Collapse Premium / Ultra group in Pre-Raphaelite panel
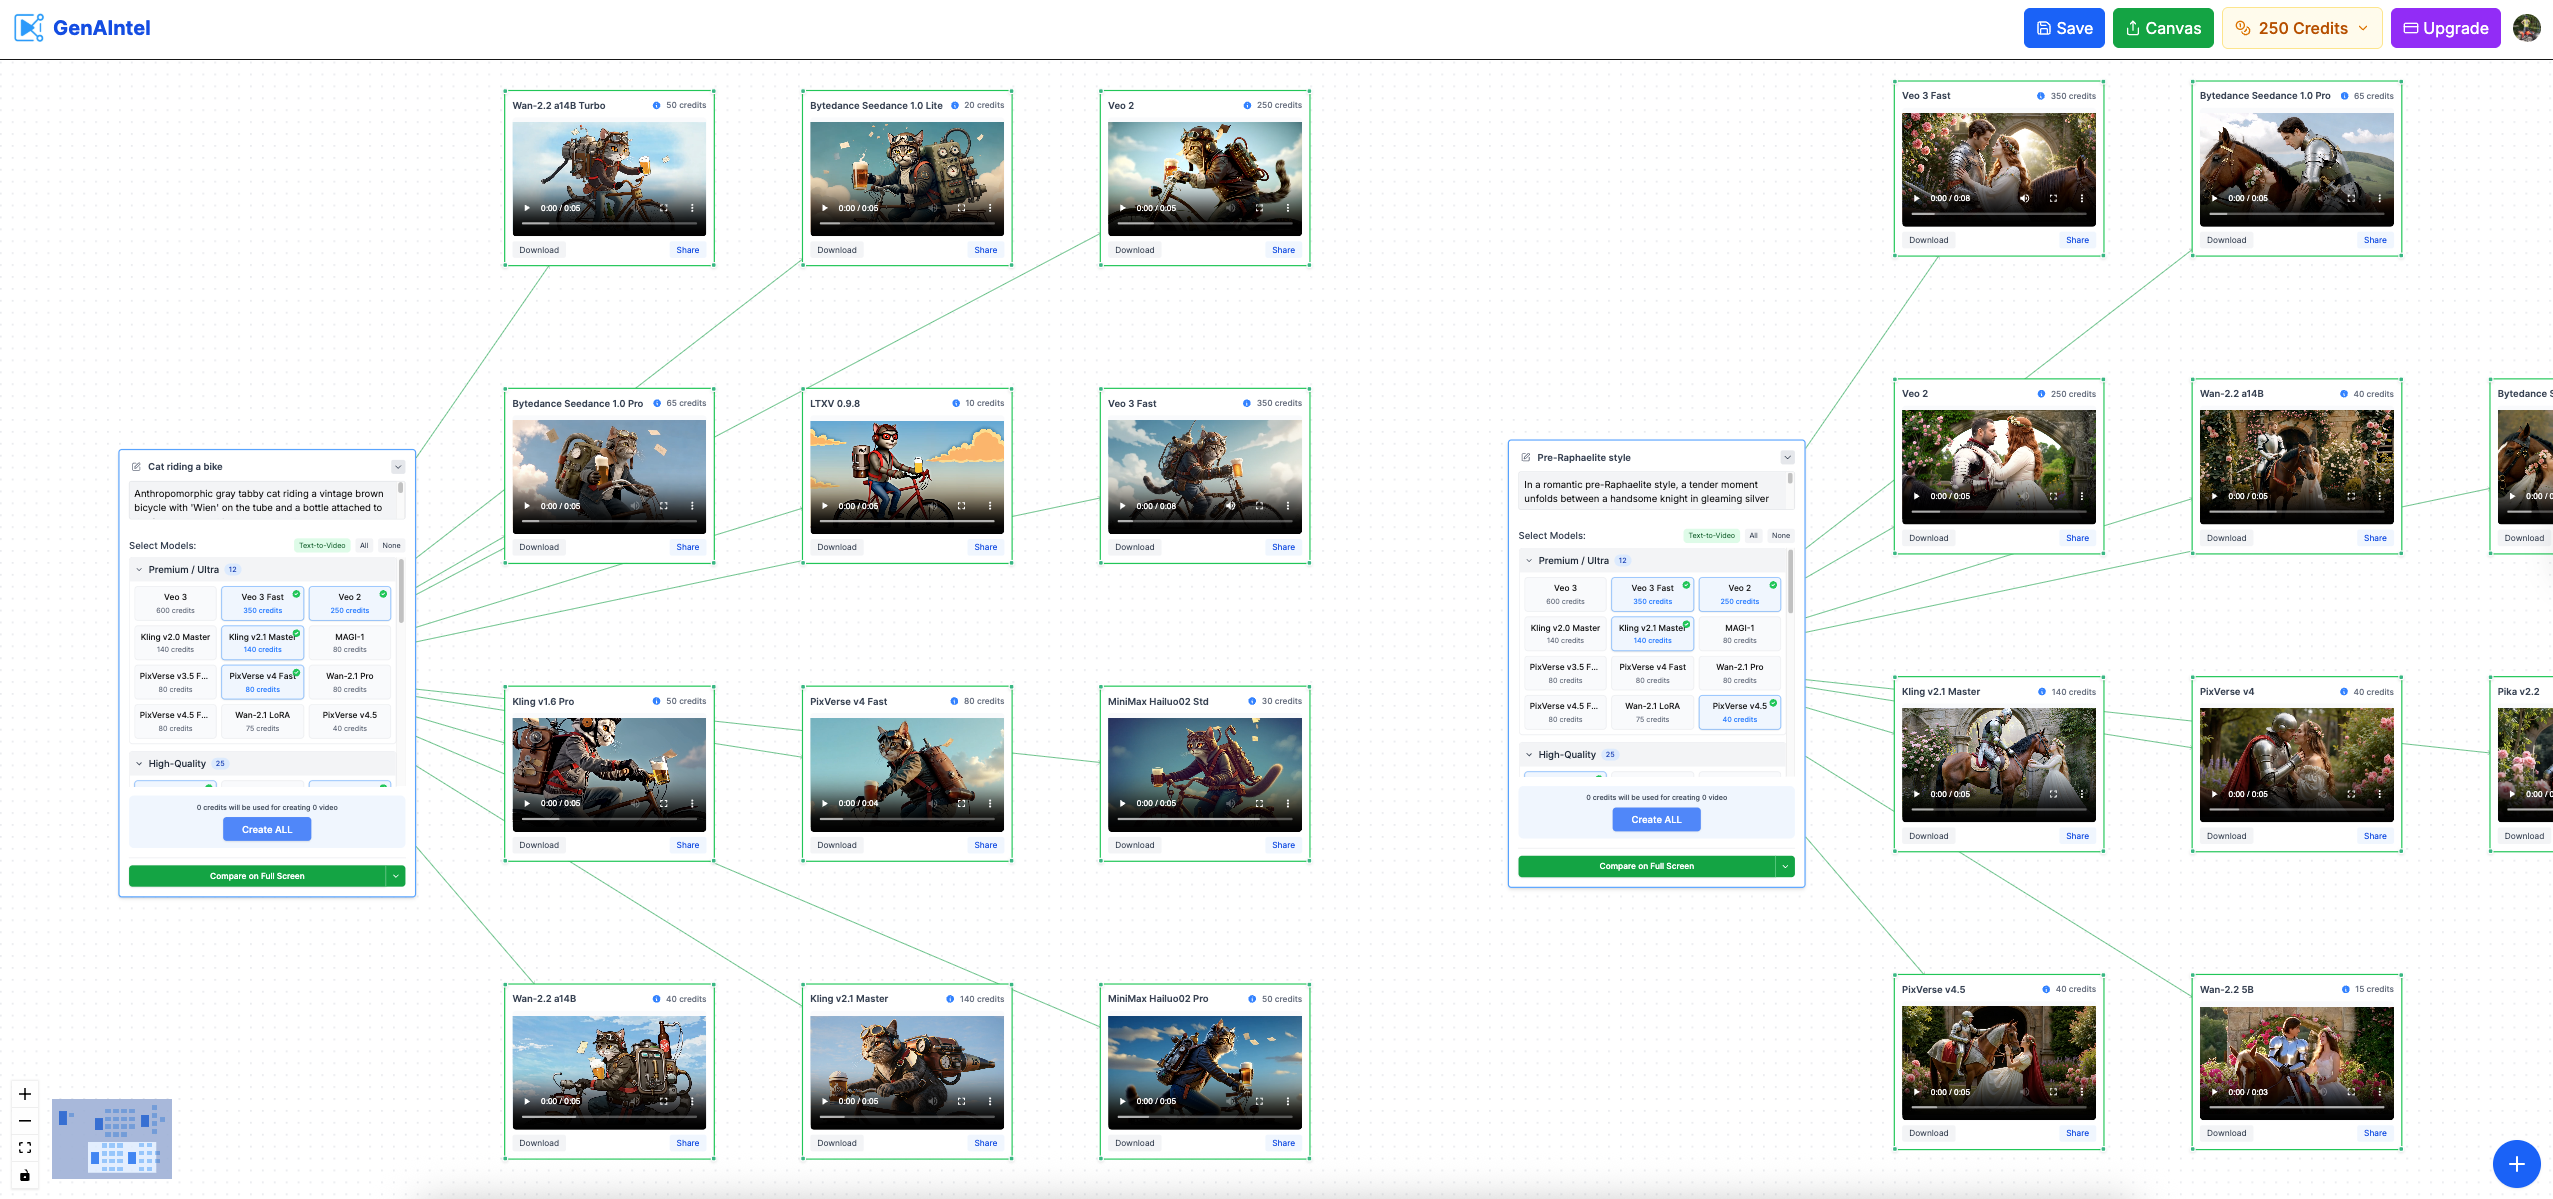 [x=1529, y=561]
